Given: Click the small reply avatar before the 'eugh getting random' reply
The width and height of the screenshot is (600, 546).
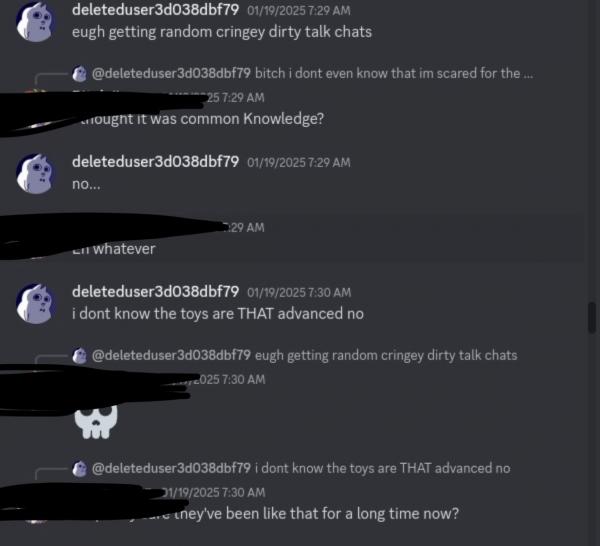Looking at the screenshot, I should pos(80,355).
